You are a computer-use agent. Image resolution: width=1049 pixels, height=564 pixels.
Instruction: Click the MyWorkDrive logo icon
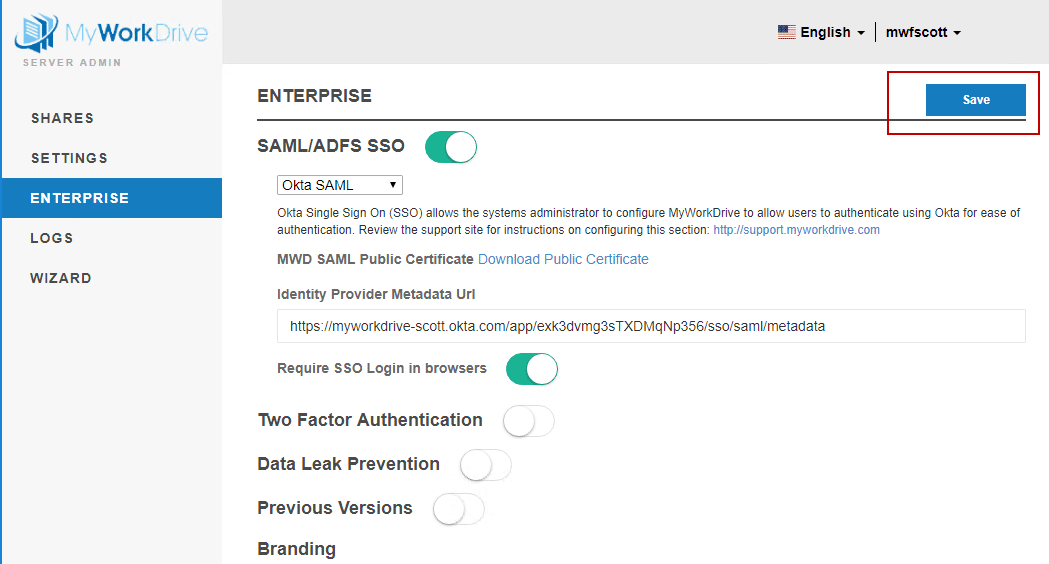[x=36, y=33]
